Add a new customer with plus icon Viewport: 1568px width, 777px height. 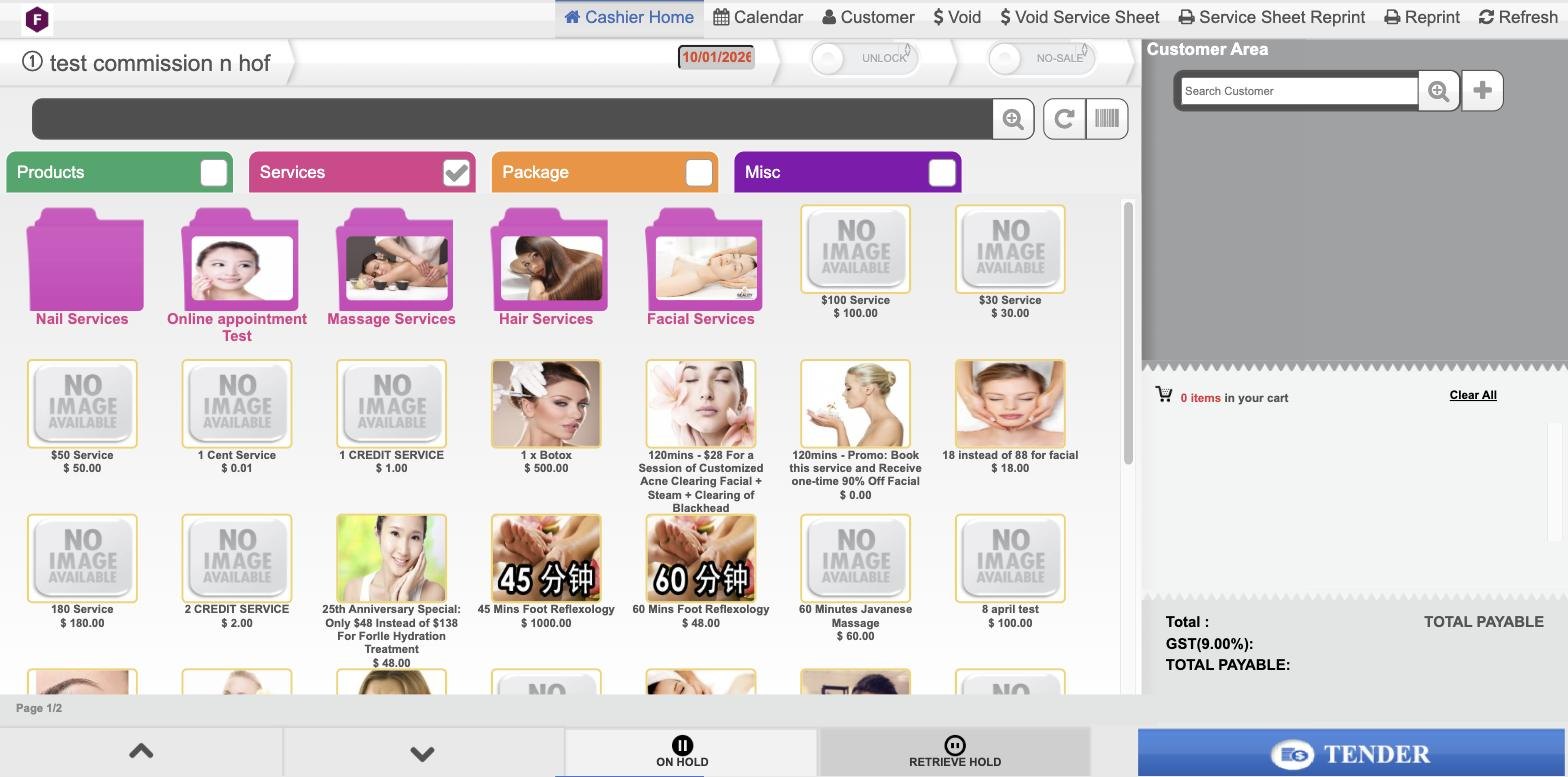click(x=1483, y=91)
